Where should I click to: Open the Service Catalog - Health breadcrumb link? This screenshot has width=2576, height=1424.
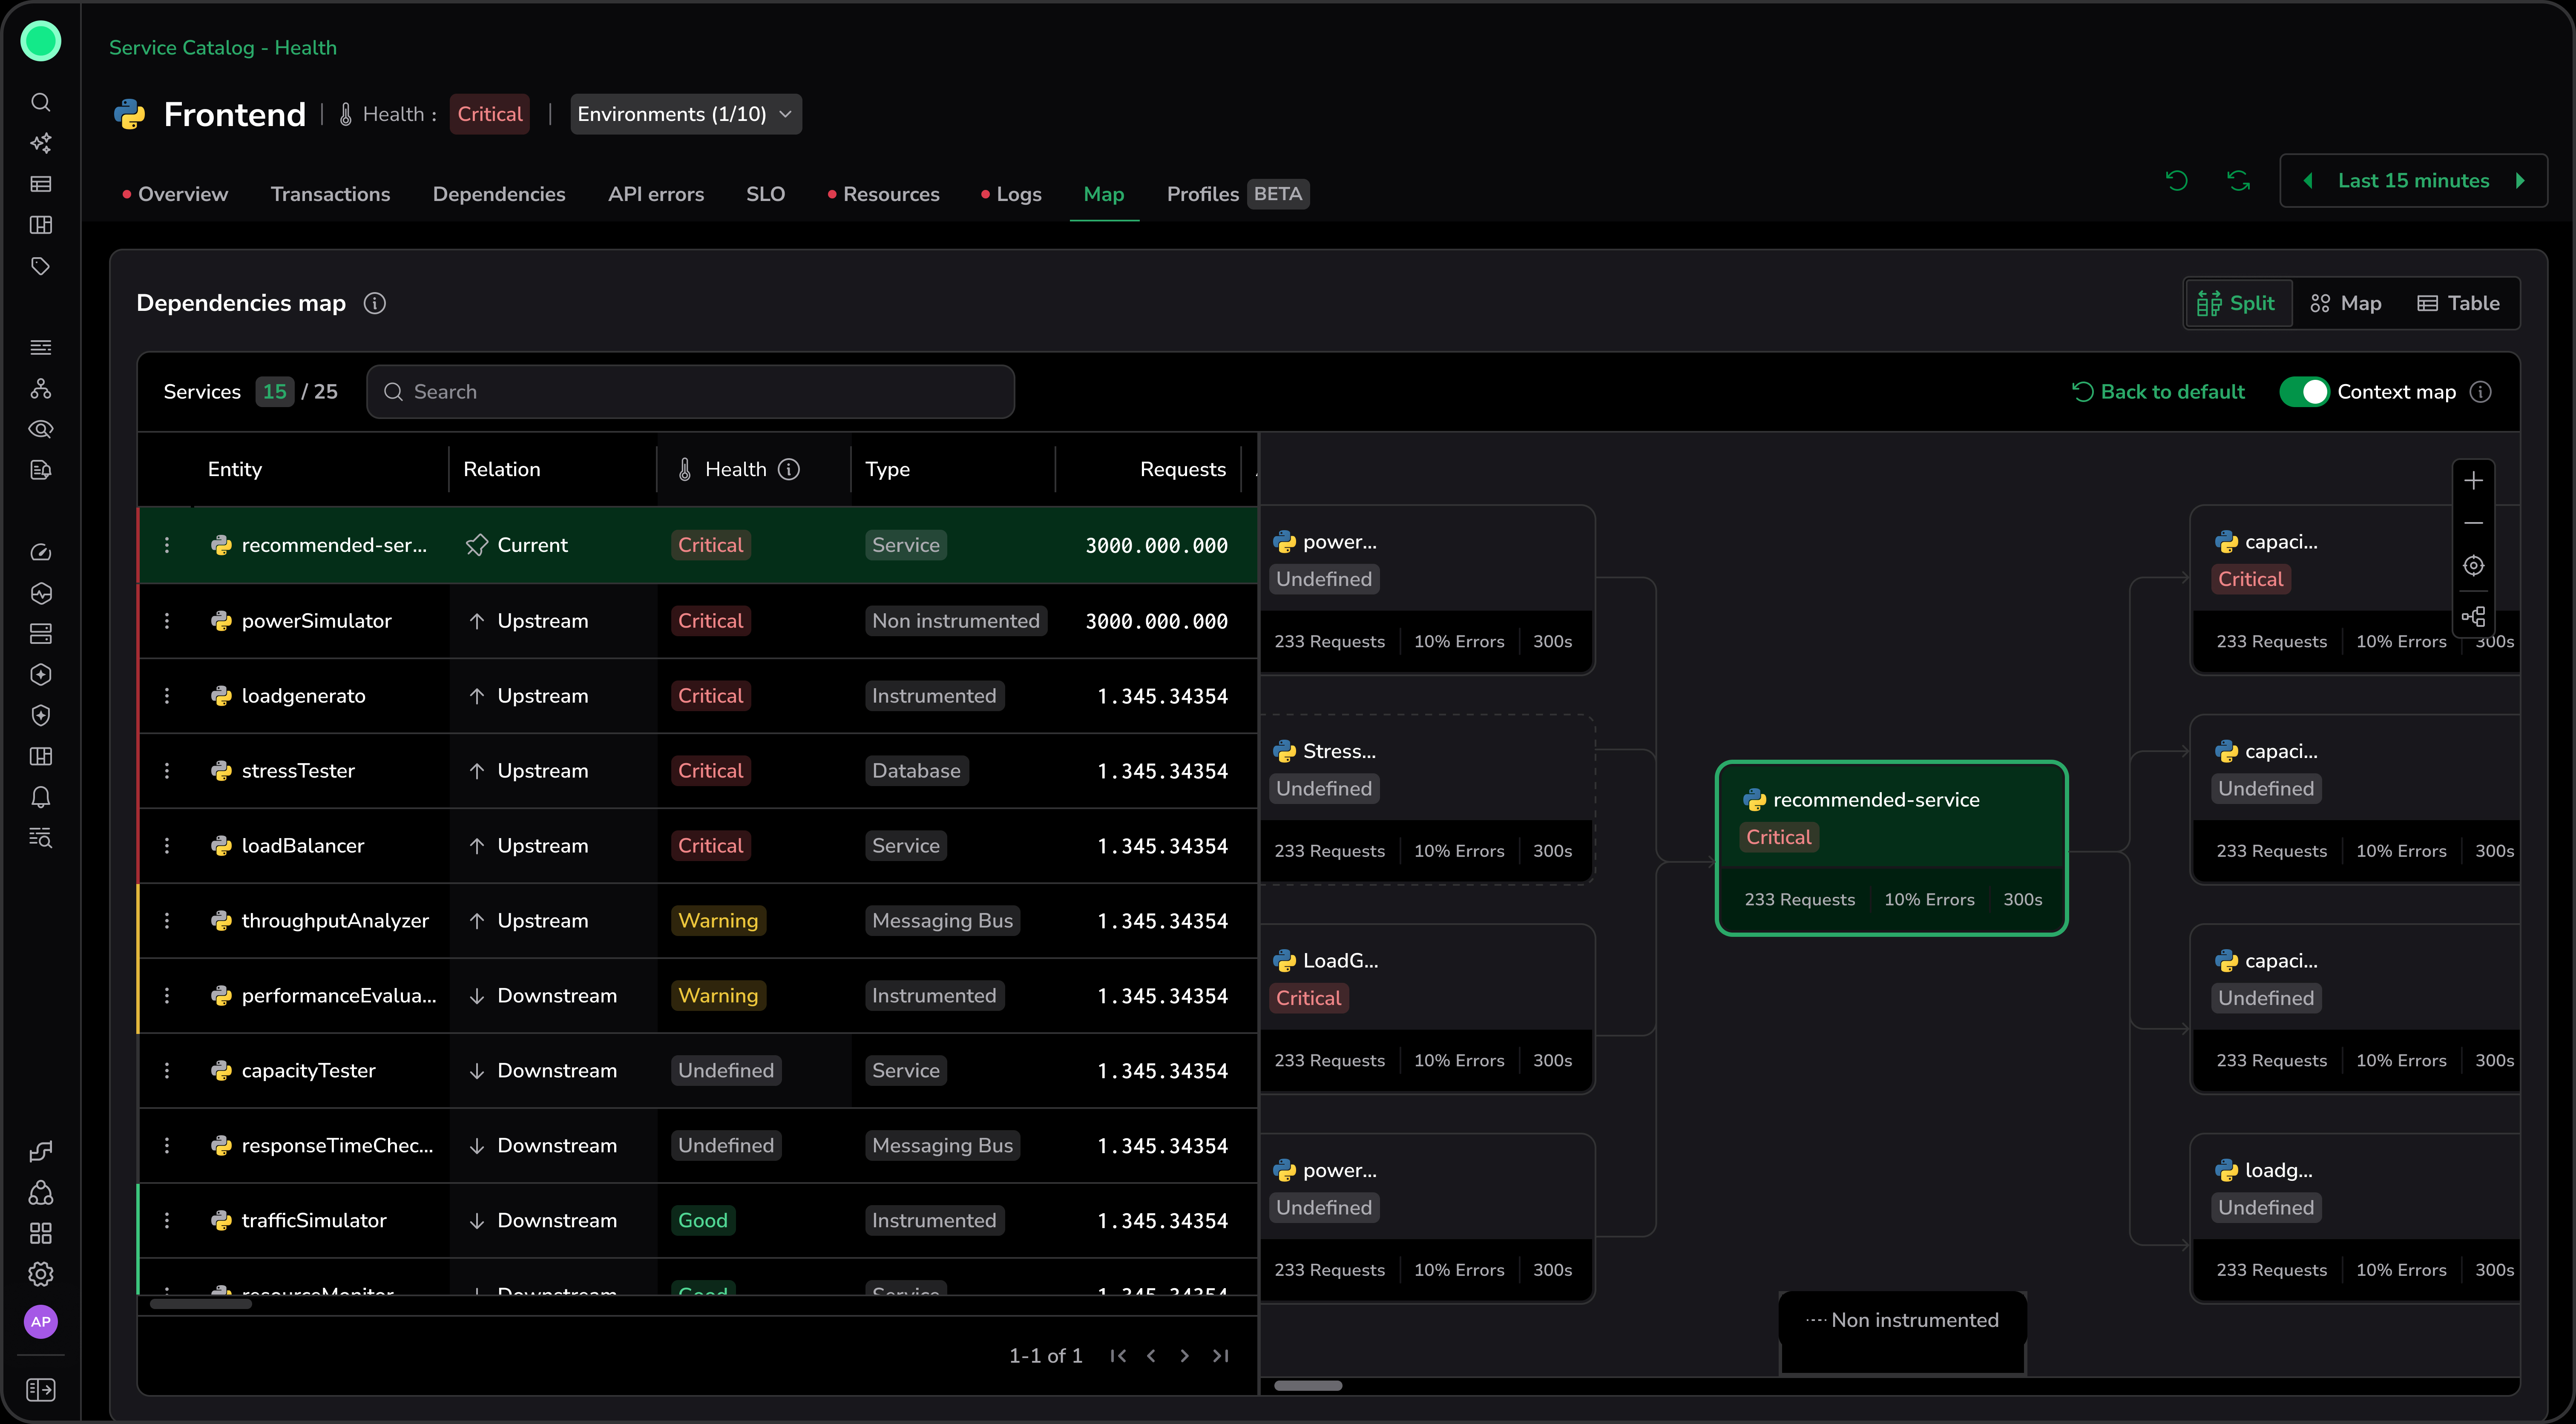(x=222, y=47)
